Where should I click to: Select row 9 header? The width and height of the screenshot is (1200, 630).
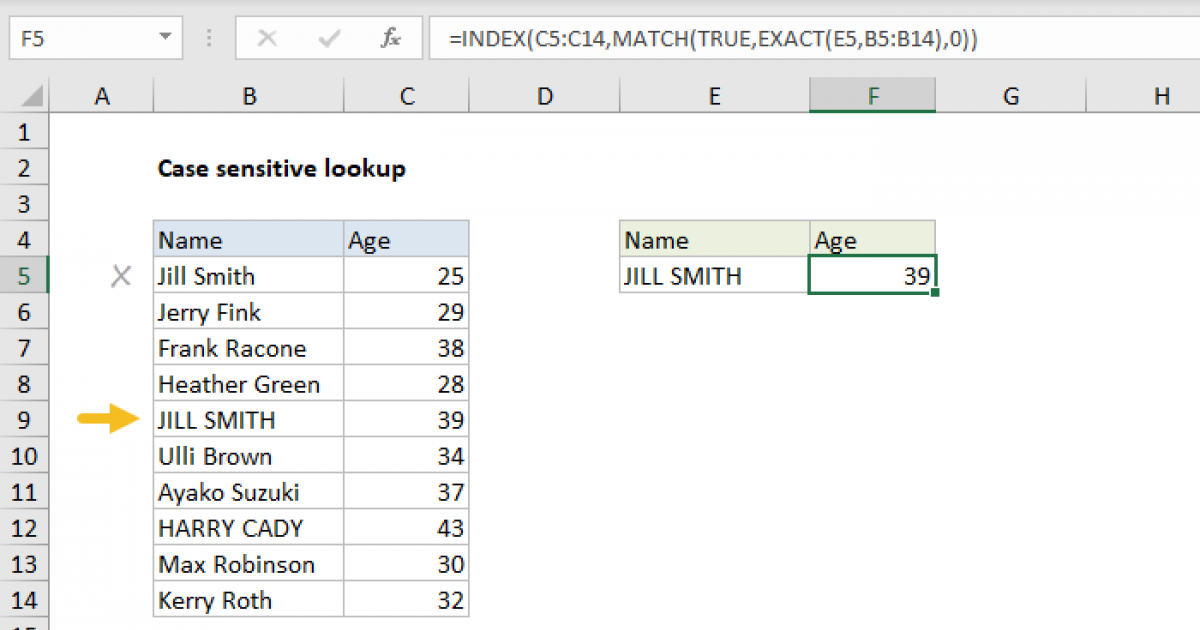click(25, 420)
